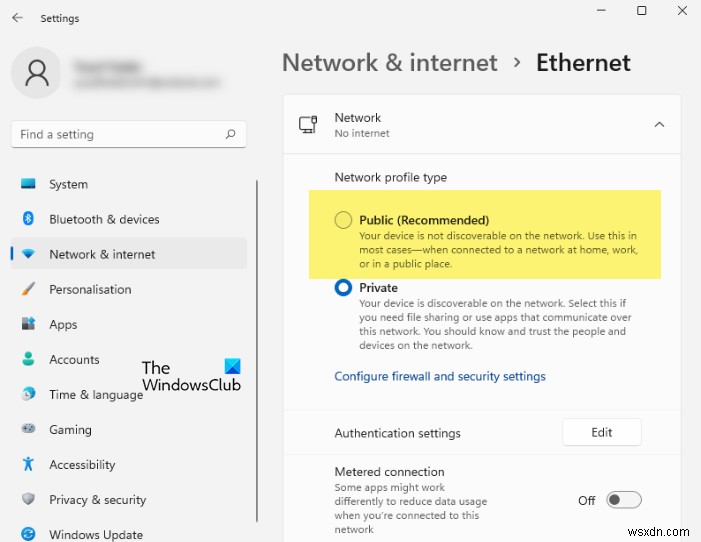
Task: Click the Windows Update sync icon
Action: pos(28,534)
